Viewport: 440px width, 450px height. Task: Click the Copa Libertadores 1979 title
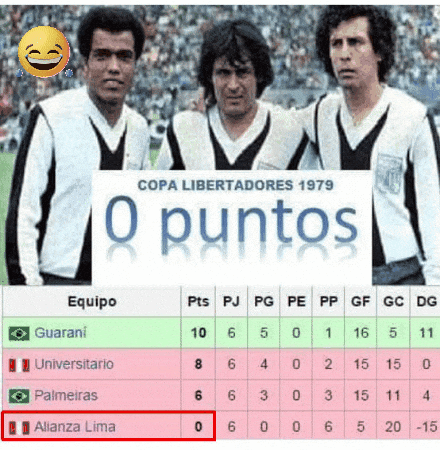click(236, 185)
